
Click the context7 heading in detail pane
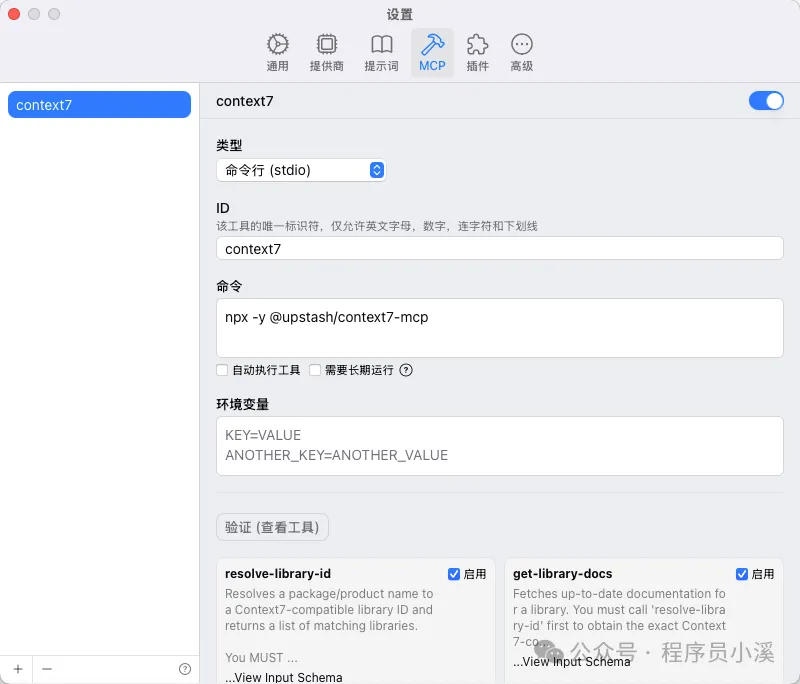click(245, 101)
